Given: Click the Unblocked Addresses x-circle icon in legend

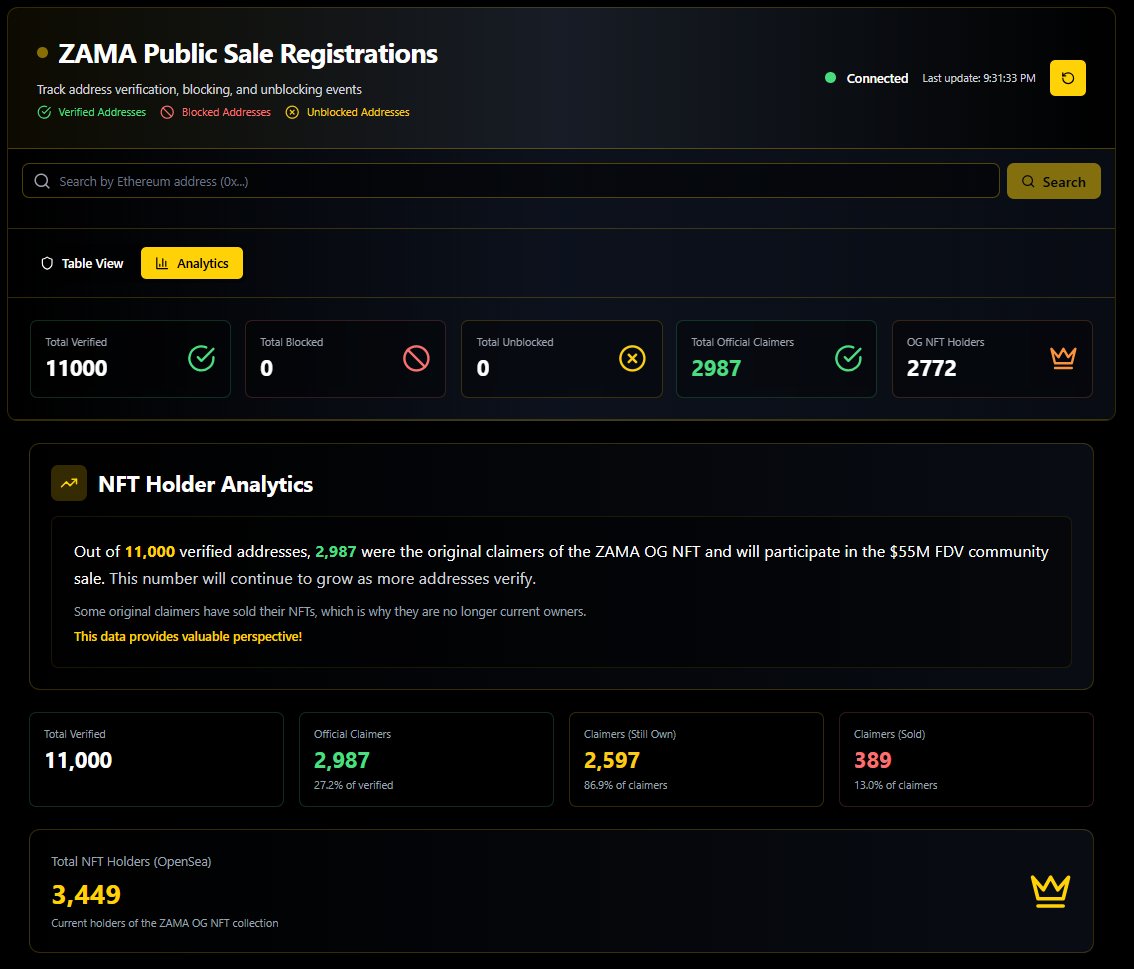Looking at the screenshot, I should point(292,112).
